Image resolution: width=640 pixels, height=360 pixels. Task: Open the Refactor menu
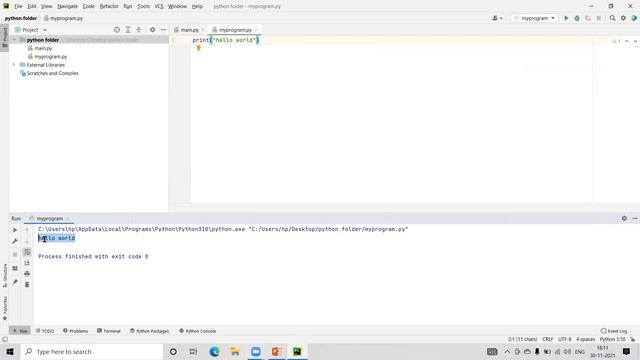pos(109,7)
